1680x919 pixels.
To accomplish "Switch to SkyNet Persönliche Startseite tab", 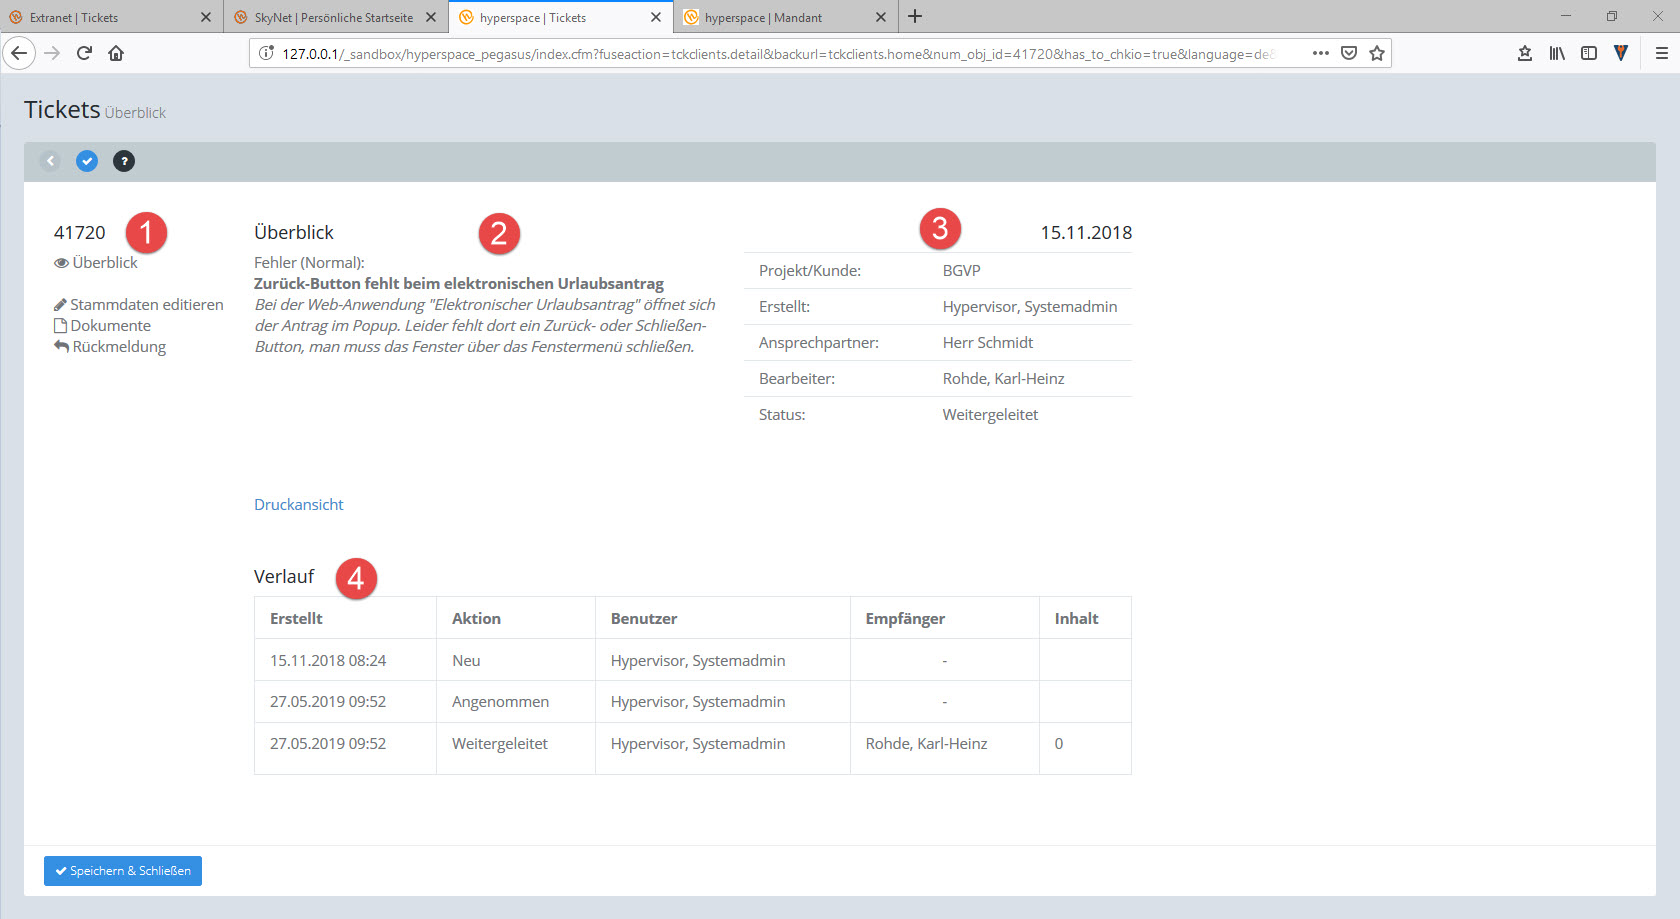I will point(333,17).
